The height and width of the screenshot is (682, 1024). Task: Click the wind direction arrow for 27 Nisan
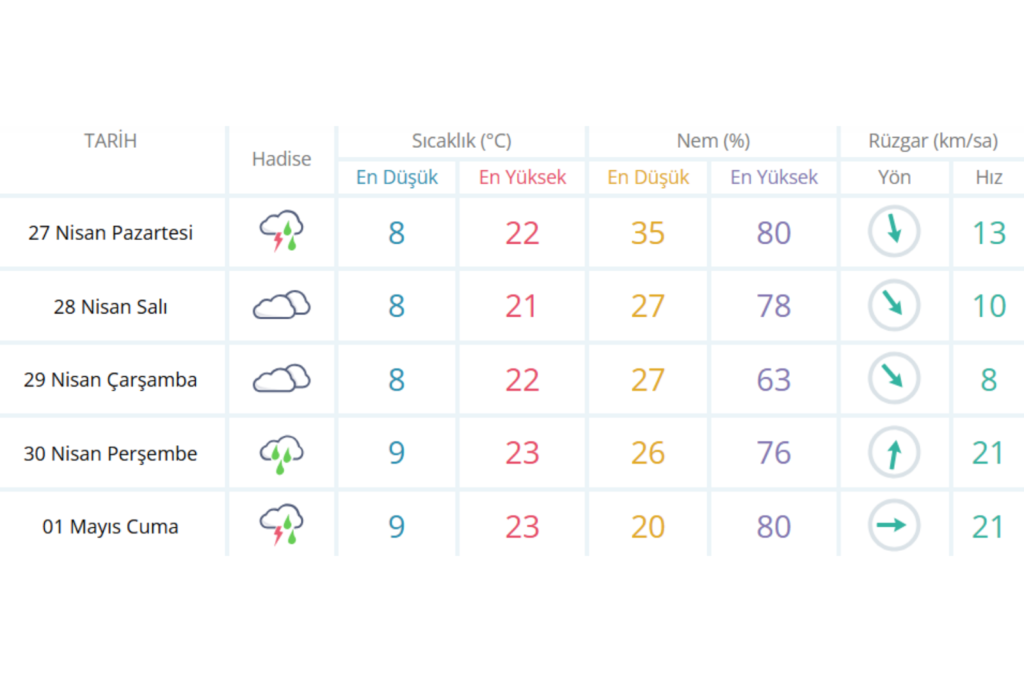click(893, 232)
